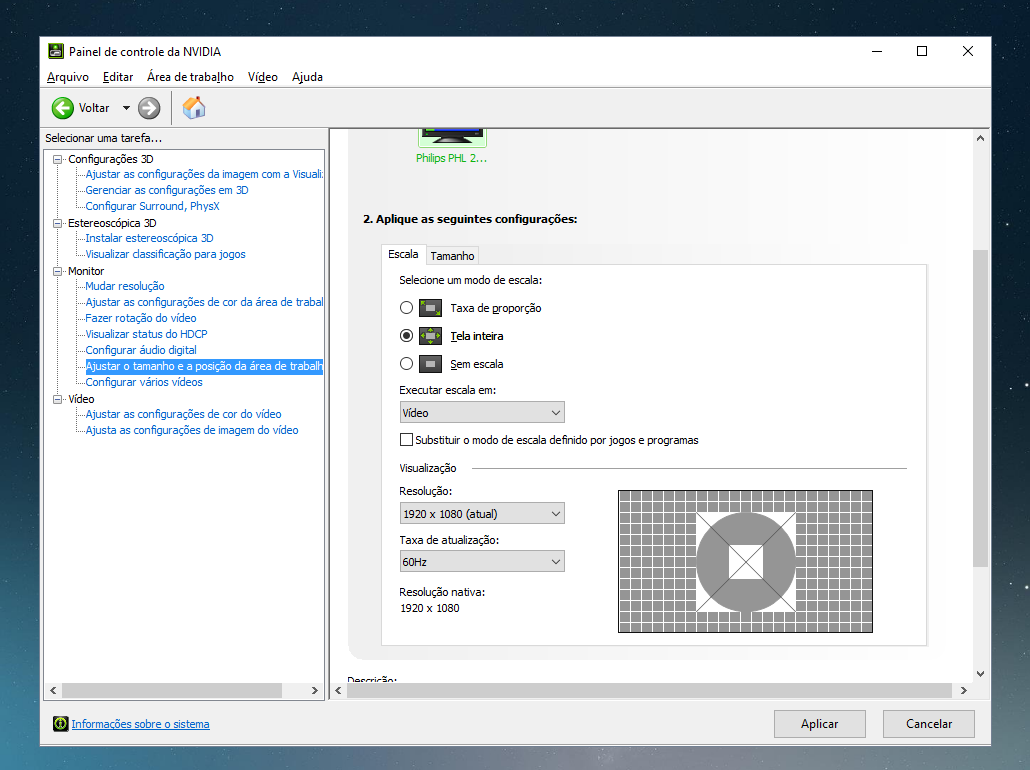Switch to the Tamanho tab
Viewport: 1030px width, 770px height.
[452, 256]
